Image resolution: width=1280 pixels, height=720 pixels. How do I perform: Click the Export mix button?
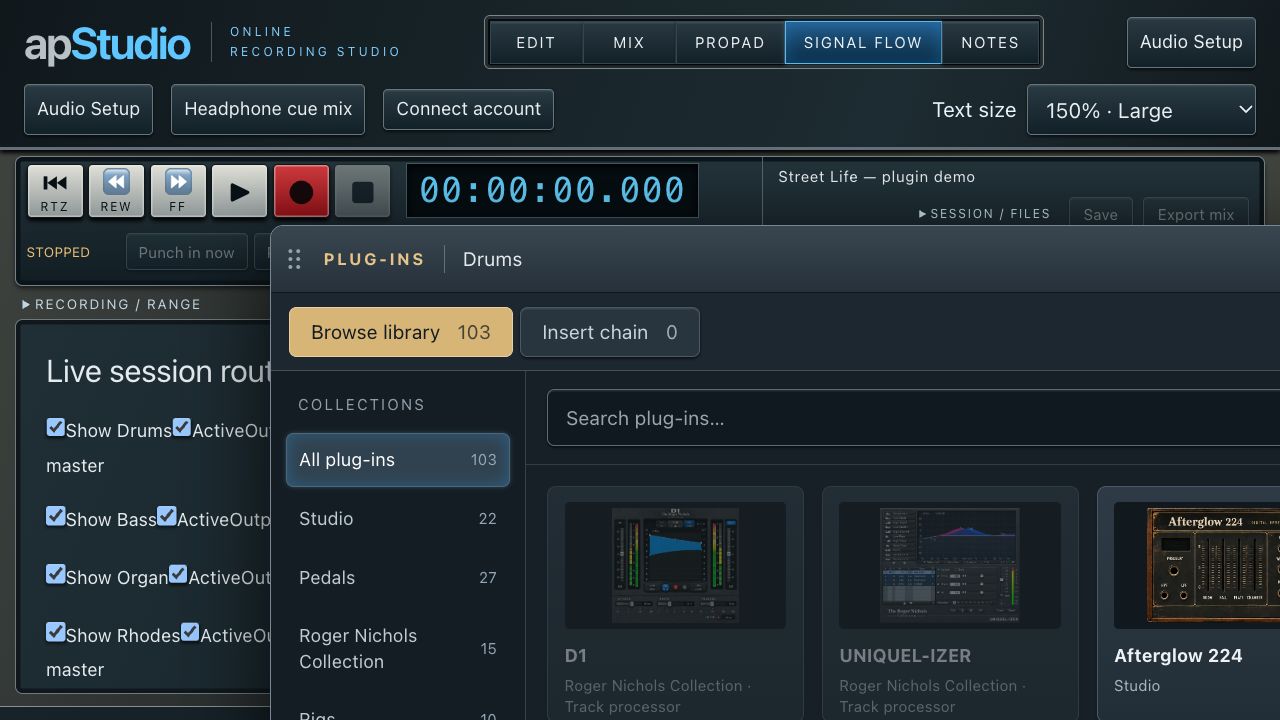click(x=1196, y=214)
